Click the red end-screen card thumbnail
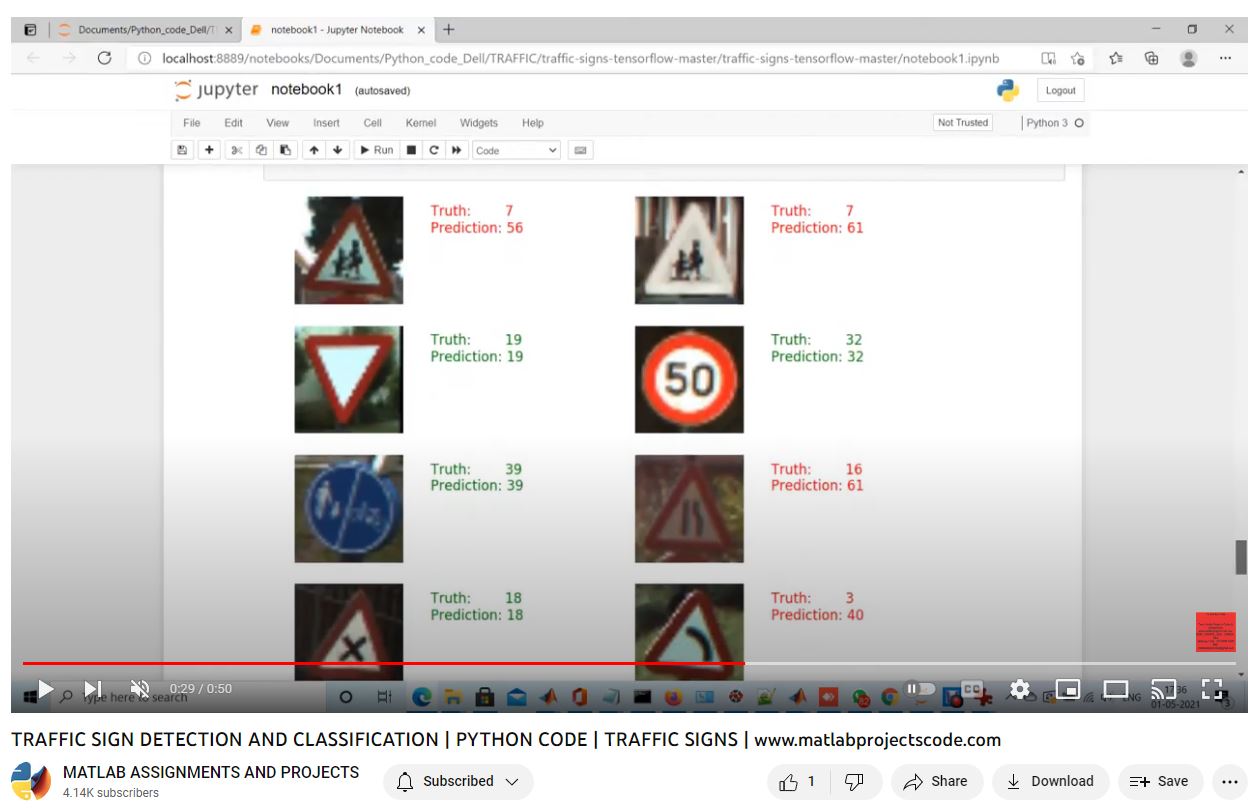This screenshot has width=1258, height=809. [1216, 632]
